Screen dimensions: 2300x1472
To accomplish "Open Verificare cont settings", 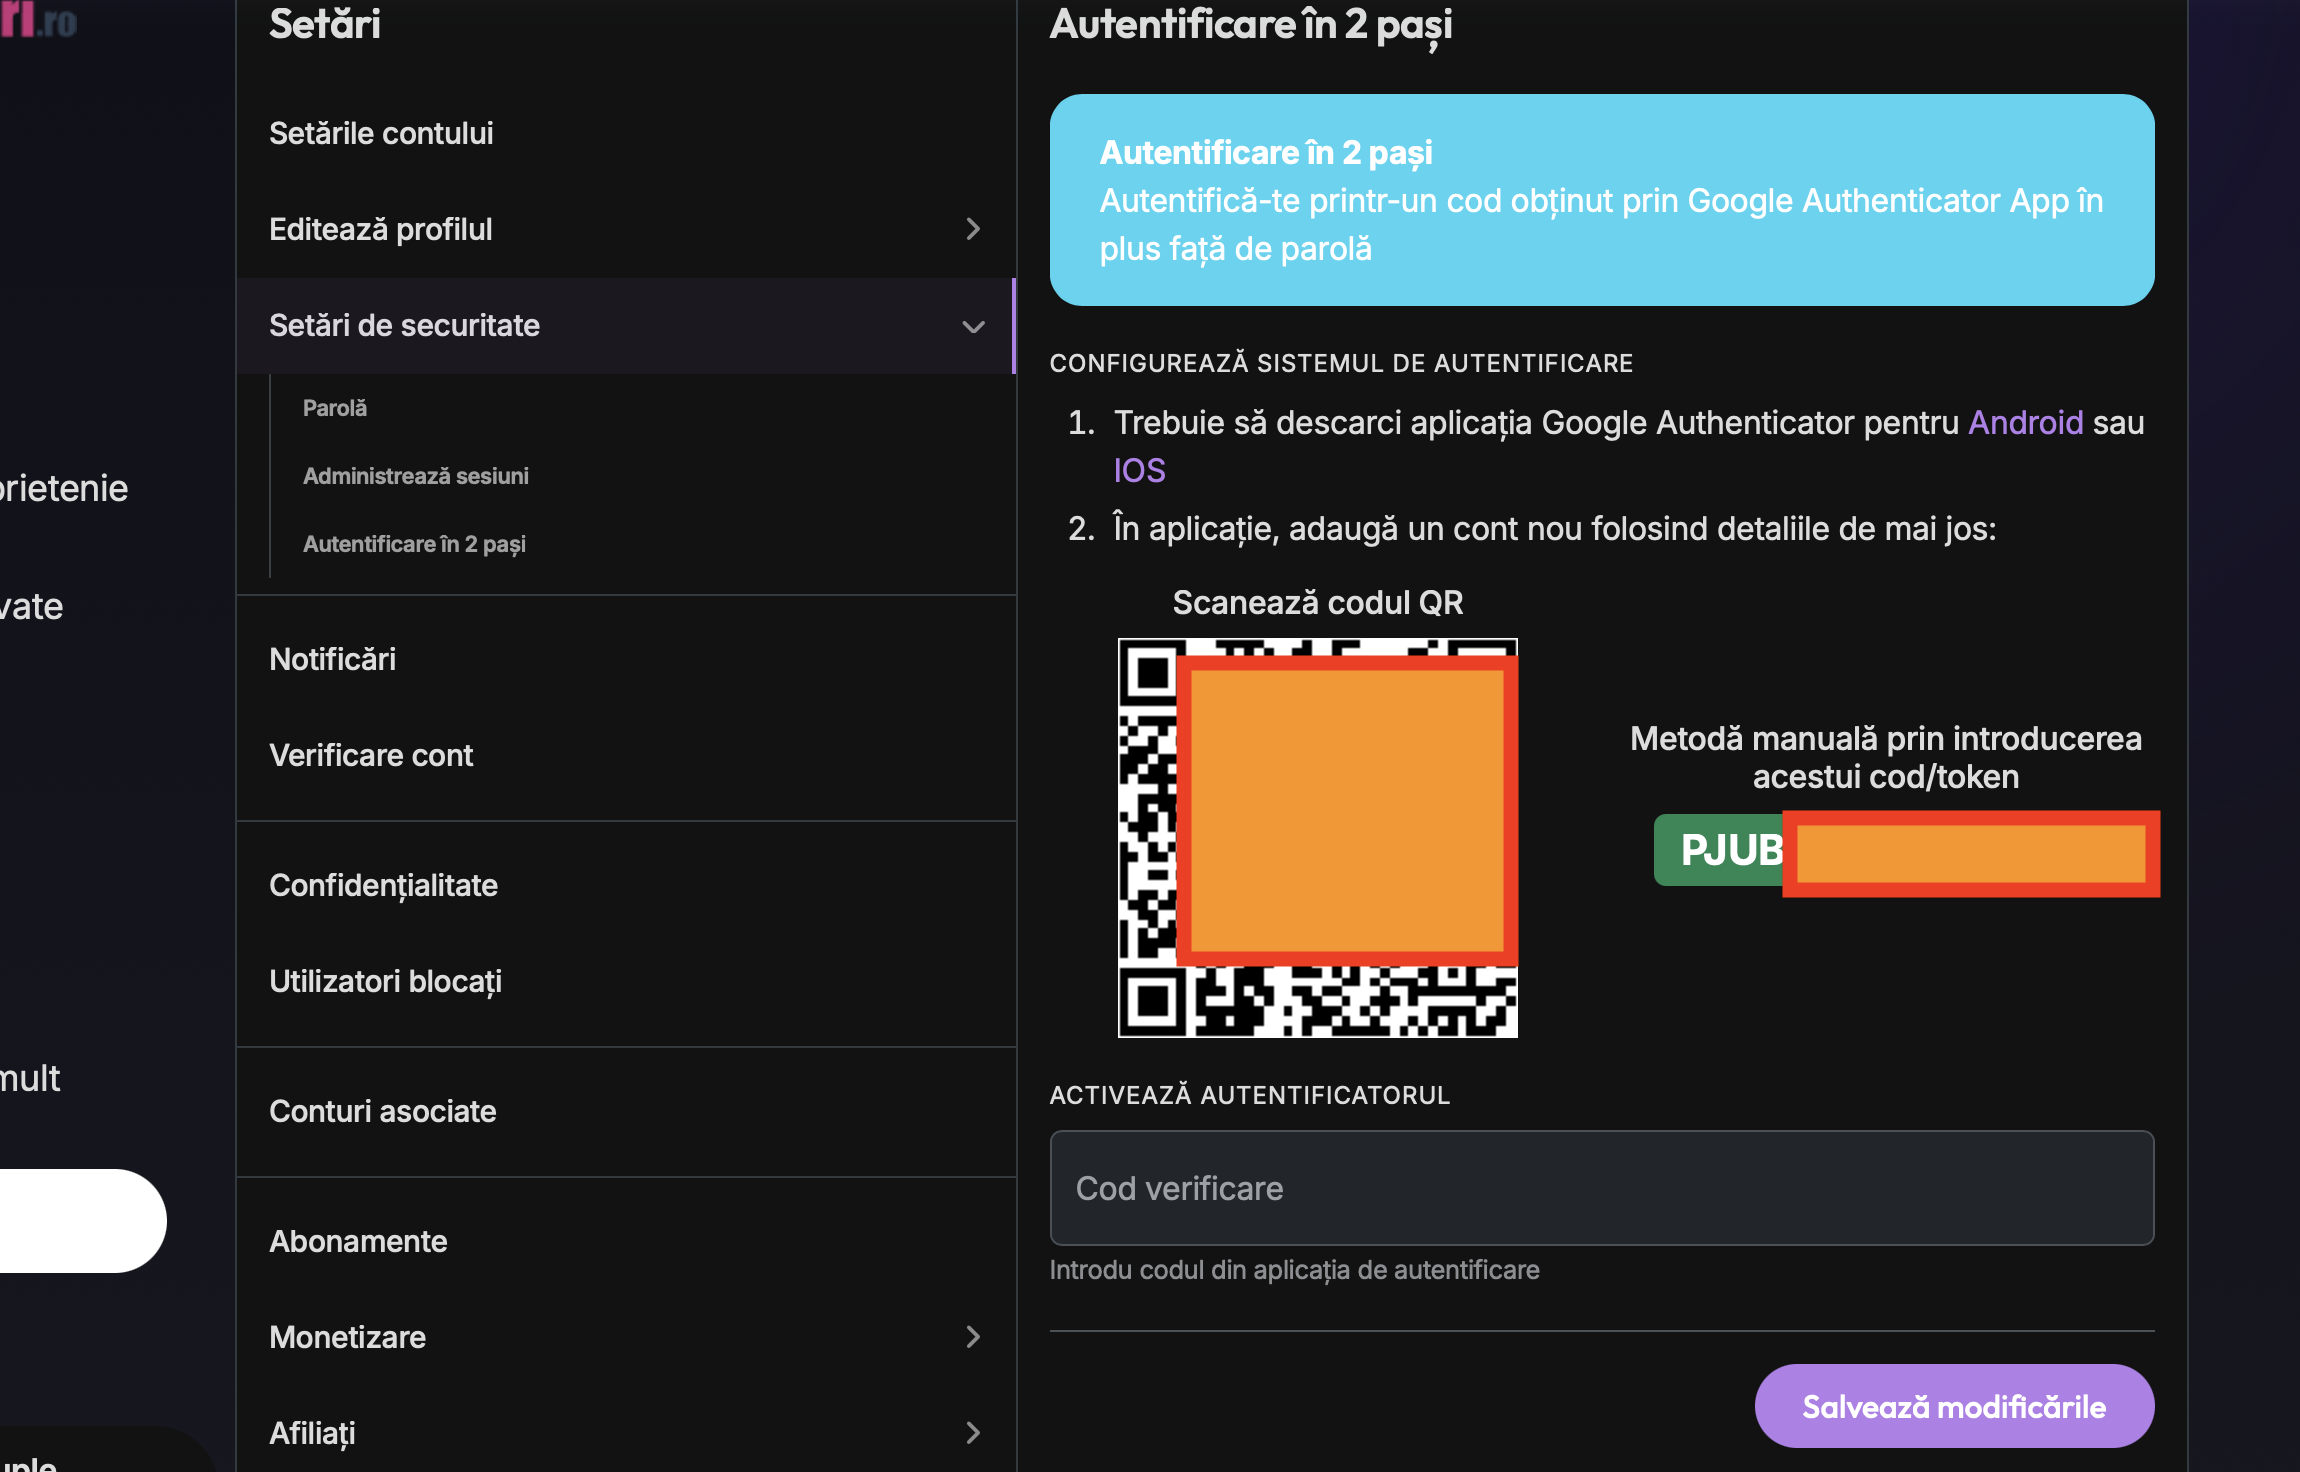I will [371, 755].
